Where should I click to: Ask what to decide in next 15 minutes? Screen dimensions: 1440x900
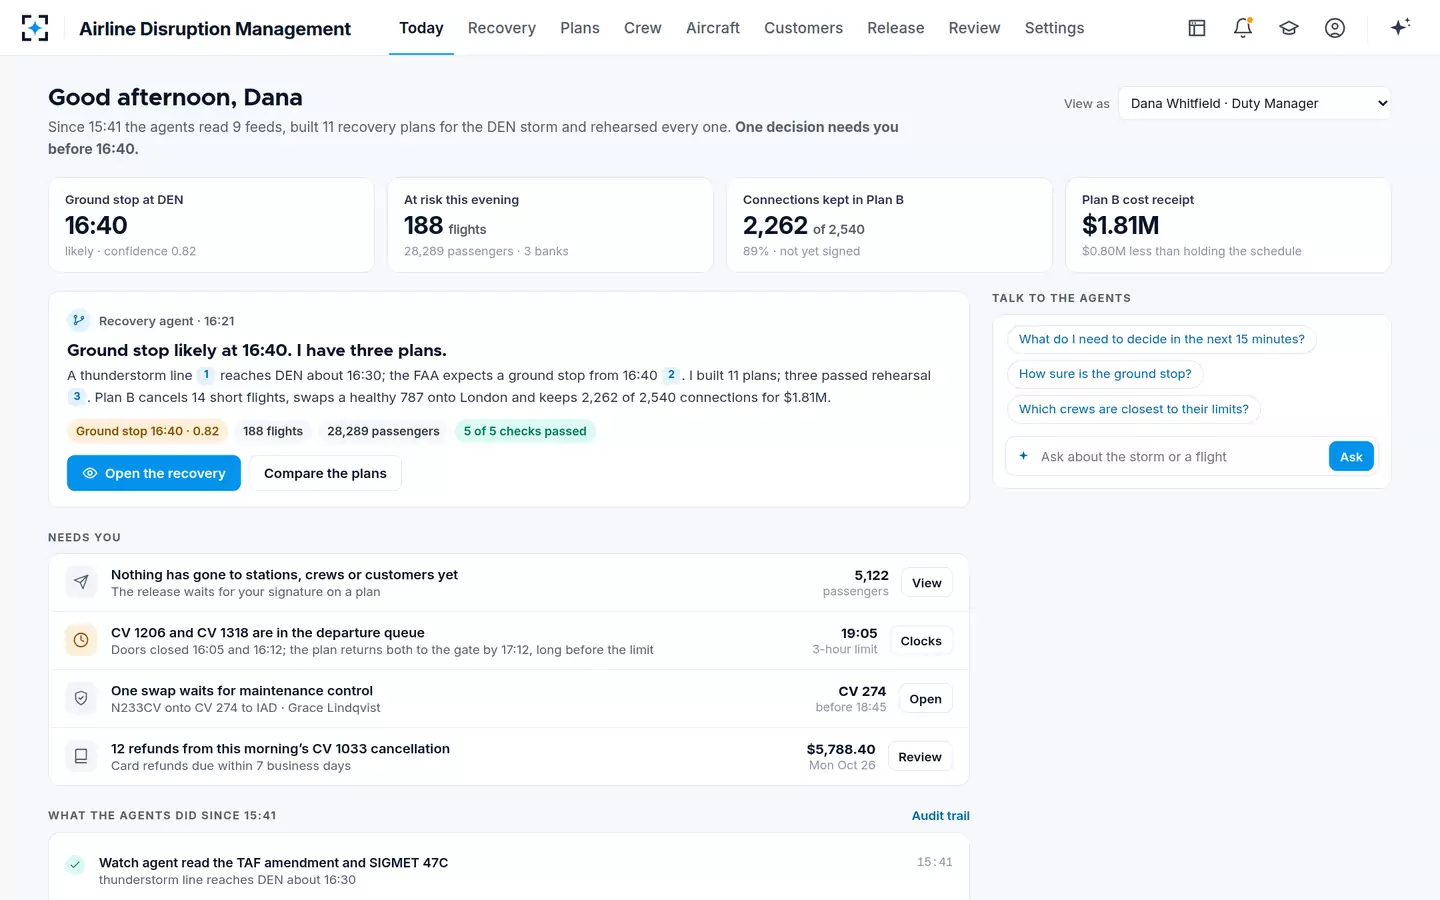point(1162,339)
